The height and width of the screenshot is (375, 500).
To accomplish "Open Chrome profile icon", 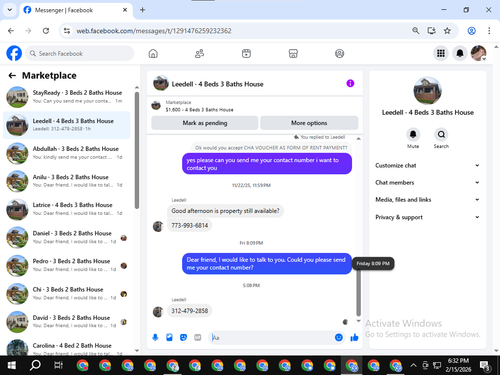I will click(x=471, y=31).
